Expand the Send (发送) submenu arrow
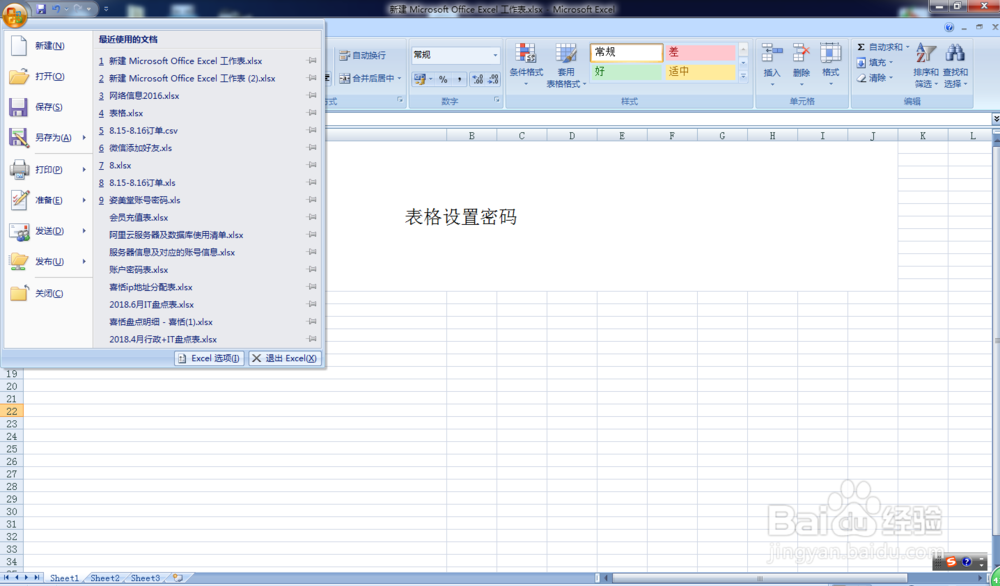Screen dimensions: 1000x586 click(84, 231)
